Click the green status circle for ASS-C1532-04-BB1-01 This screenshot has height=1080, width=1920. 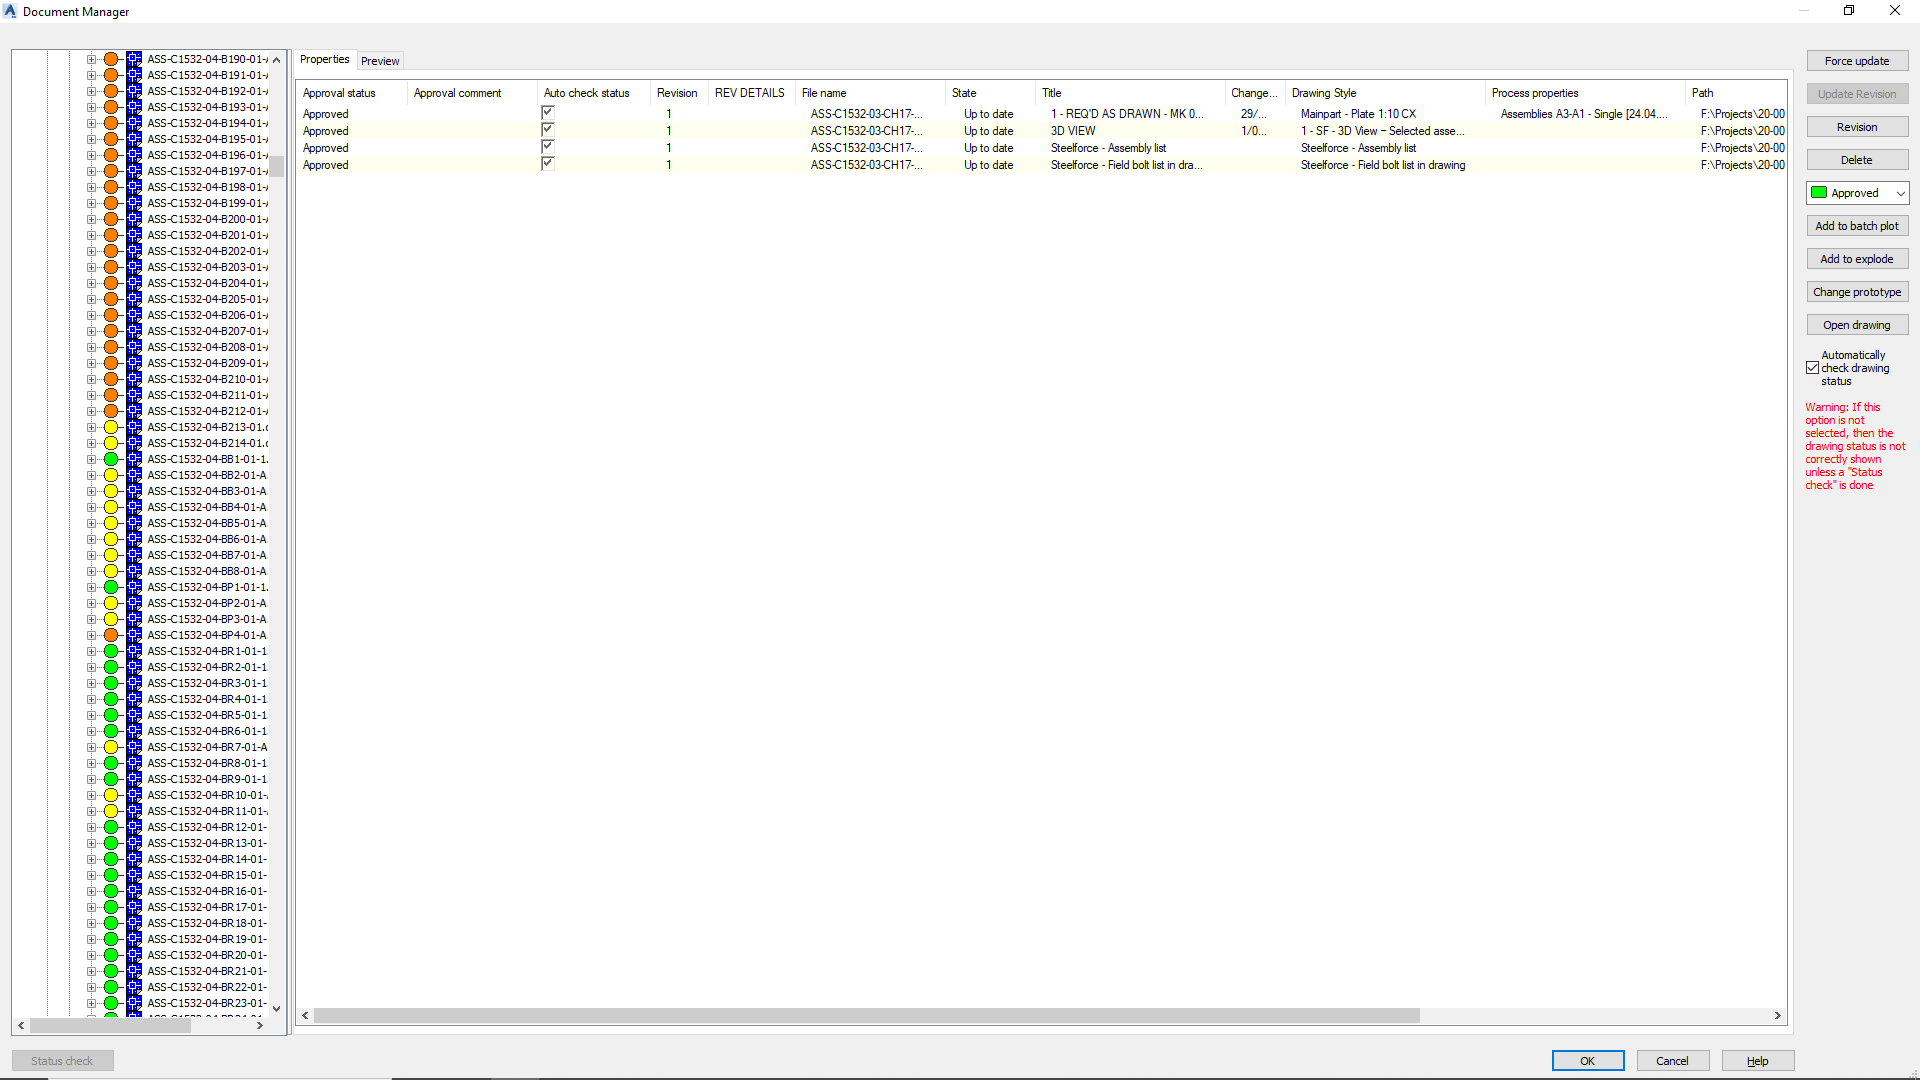(x=111, y=459)
